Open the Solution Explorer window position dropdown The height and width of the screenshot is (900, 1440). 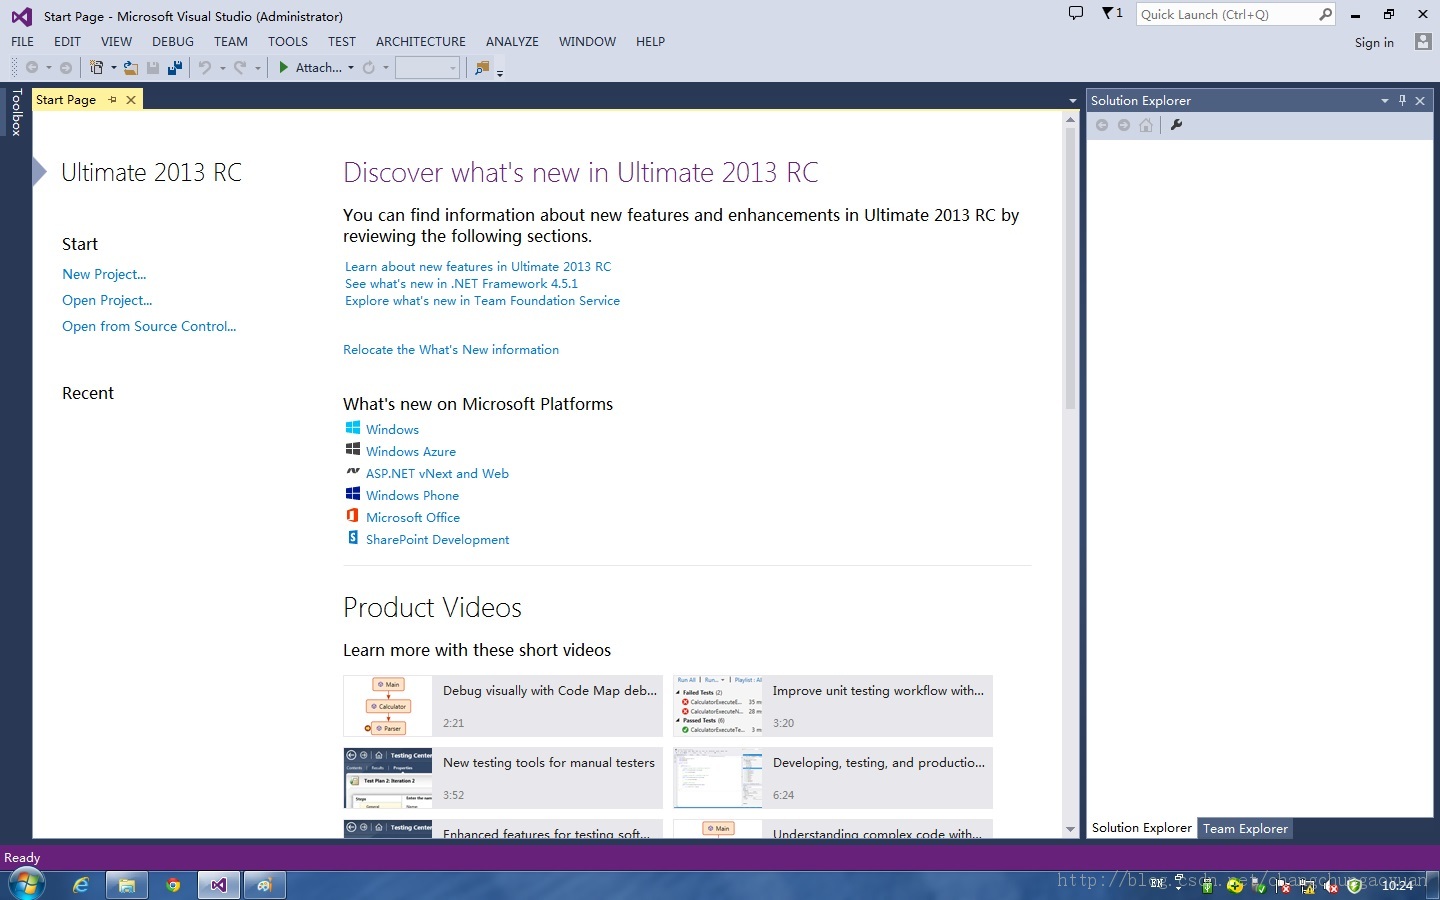[1385, 101]
